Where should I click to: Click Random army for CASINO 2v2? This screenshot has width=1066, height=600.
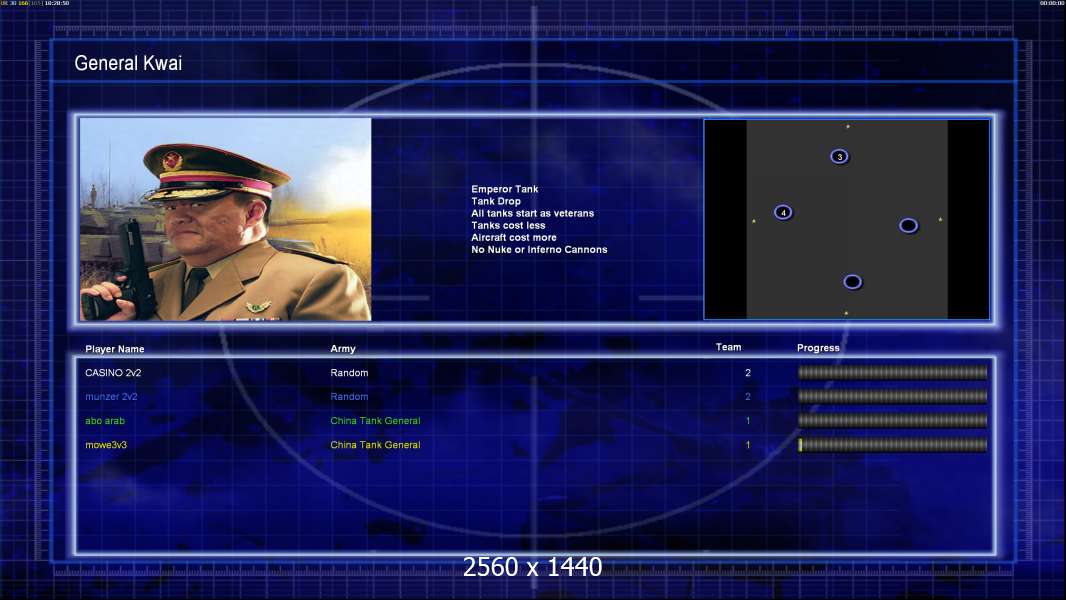click(x=349, y=373)
